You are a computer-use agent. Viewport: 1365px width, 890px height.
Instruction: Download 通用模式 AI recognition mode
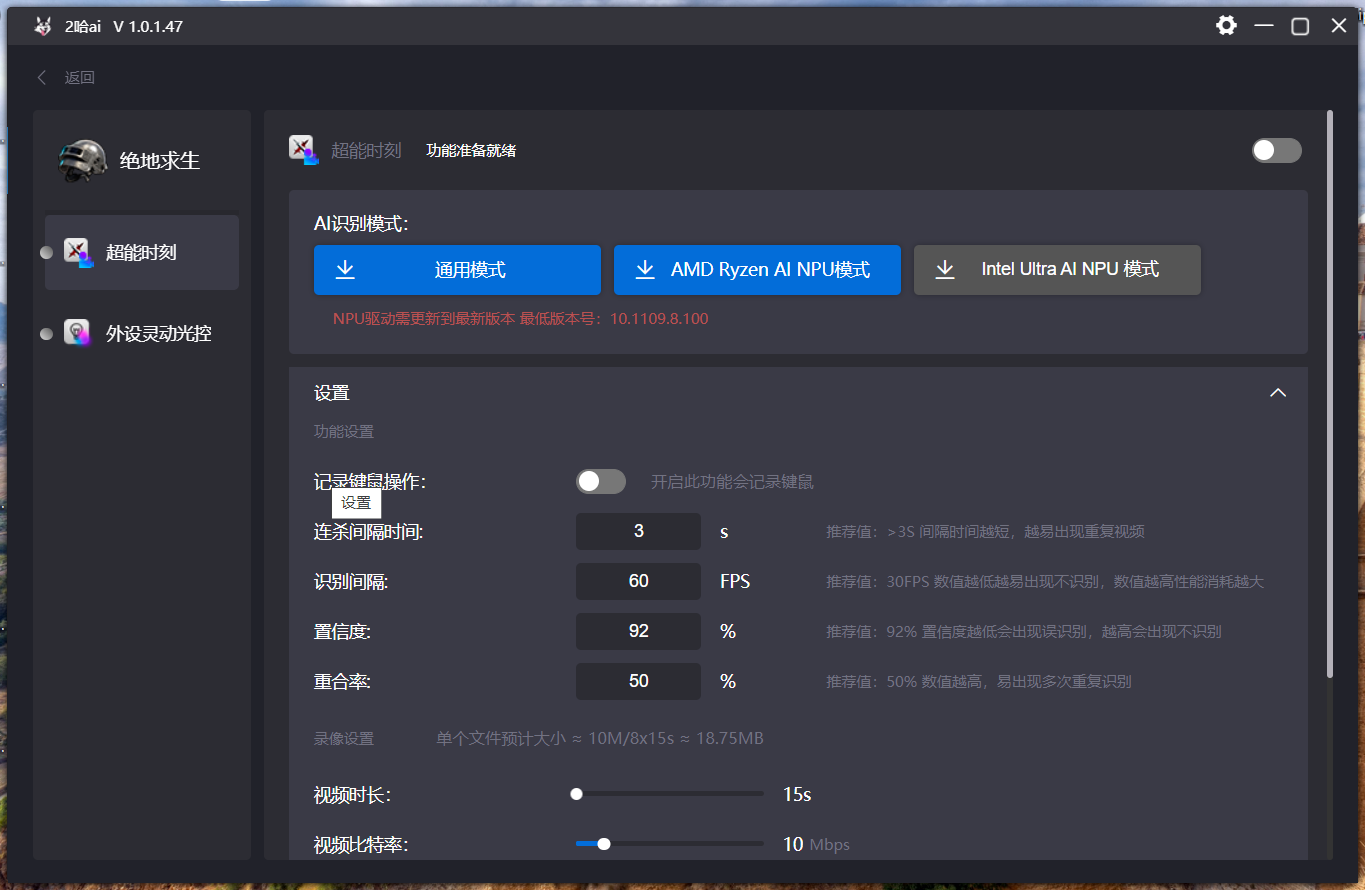(x=457, y=270)
